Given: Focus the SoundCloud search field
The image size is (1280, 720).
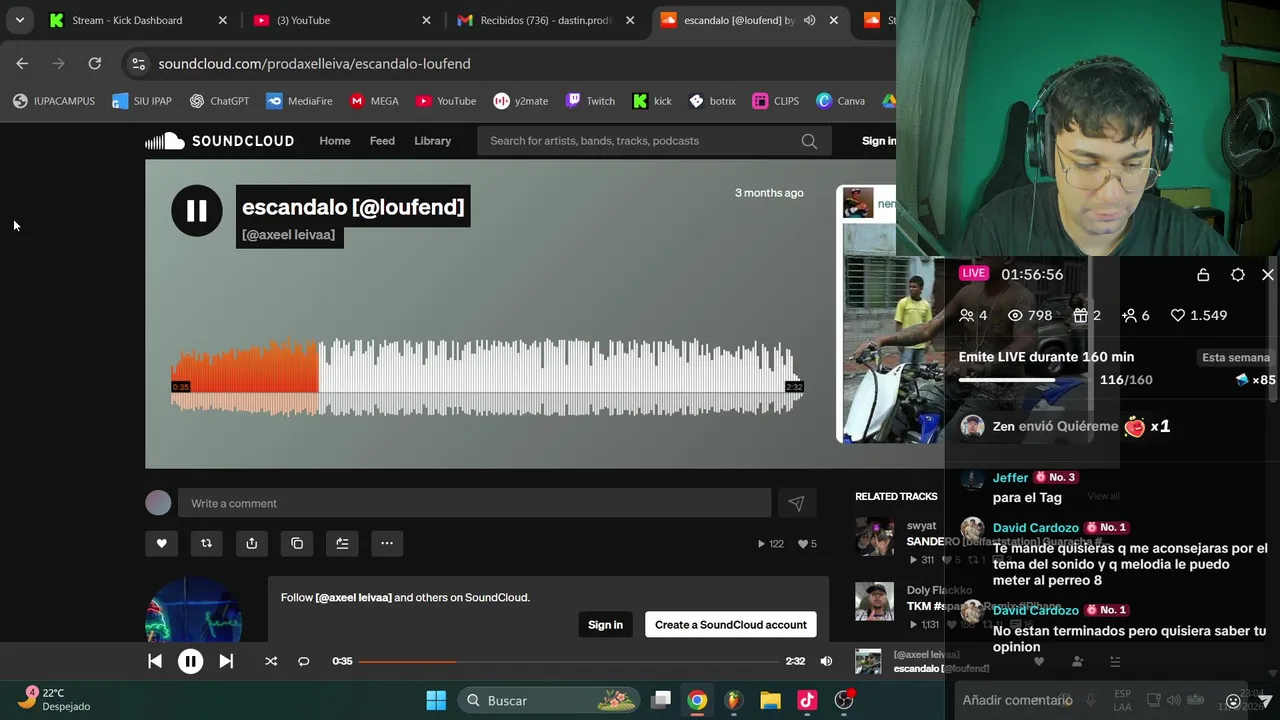Looking at the screenshot, I should click(x=640, y=141).
